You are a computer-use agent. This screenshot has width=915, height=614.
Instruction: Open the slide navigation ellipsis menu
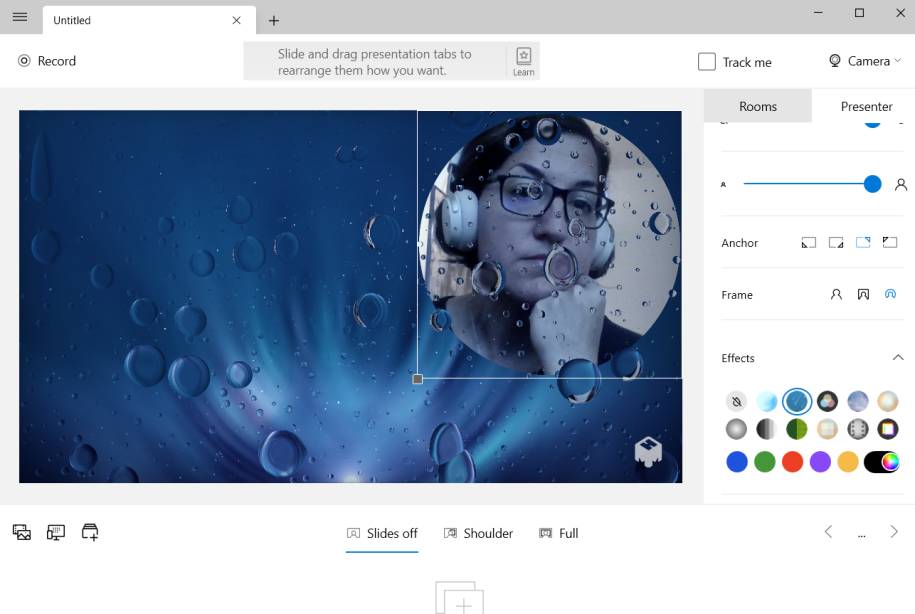[x=861, y=534]
